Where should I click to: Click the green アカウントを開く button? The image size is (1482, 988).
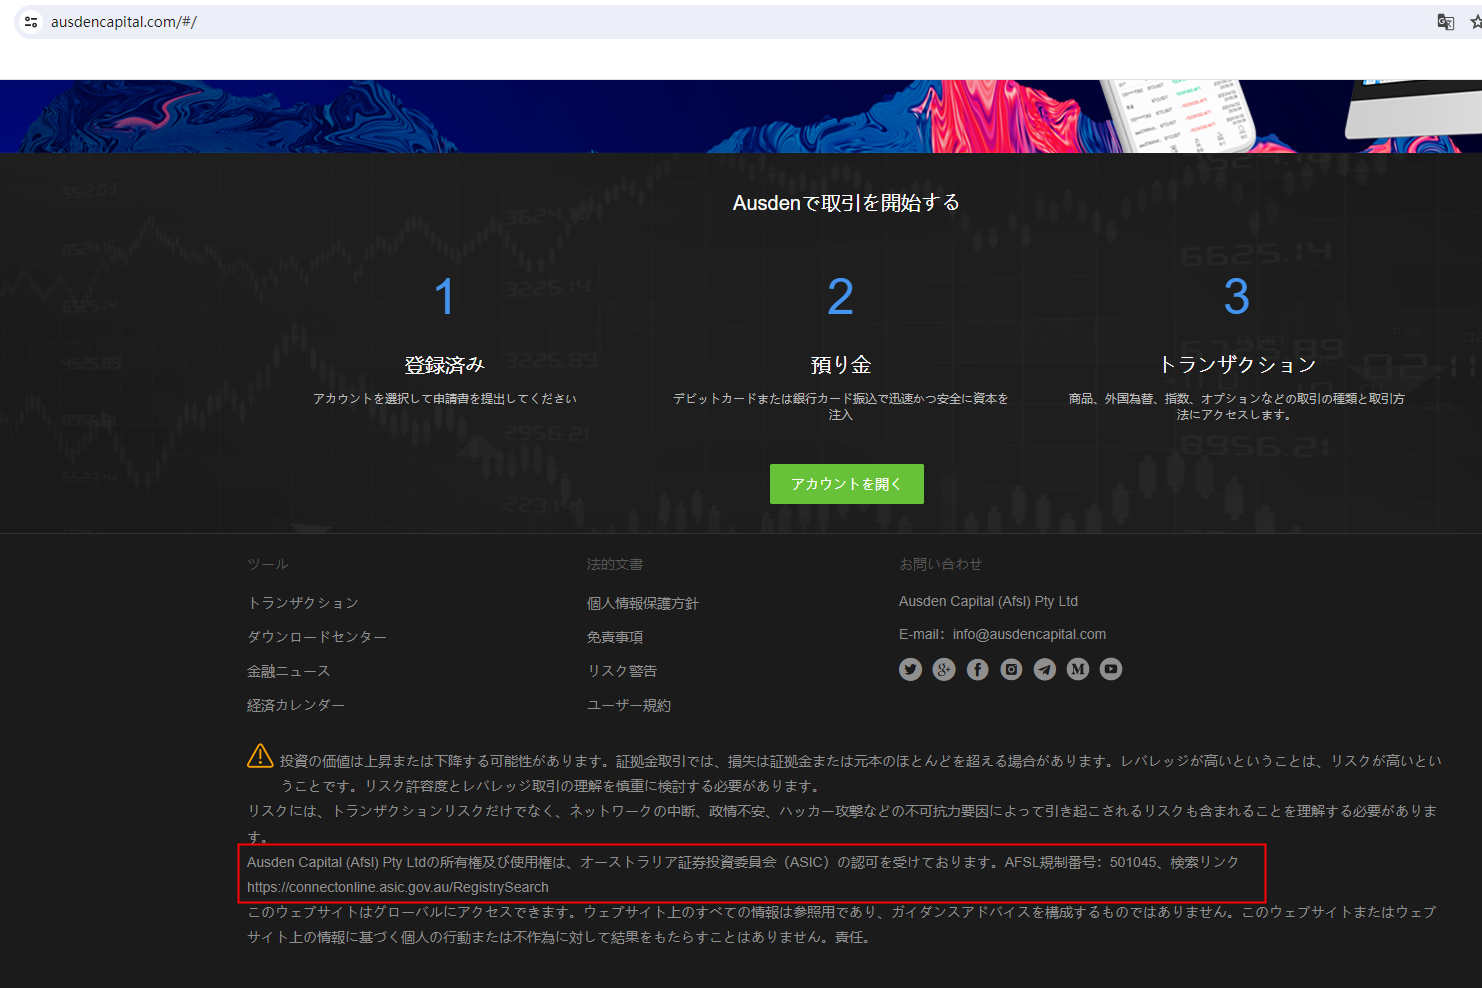click(x=847, y=484)
